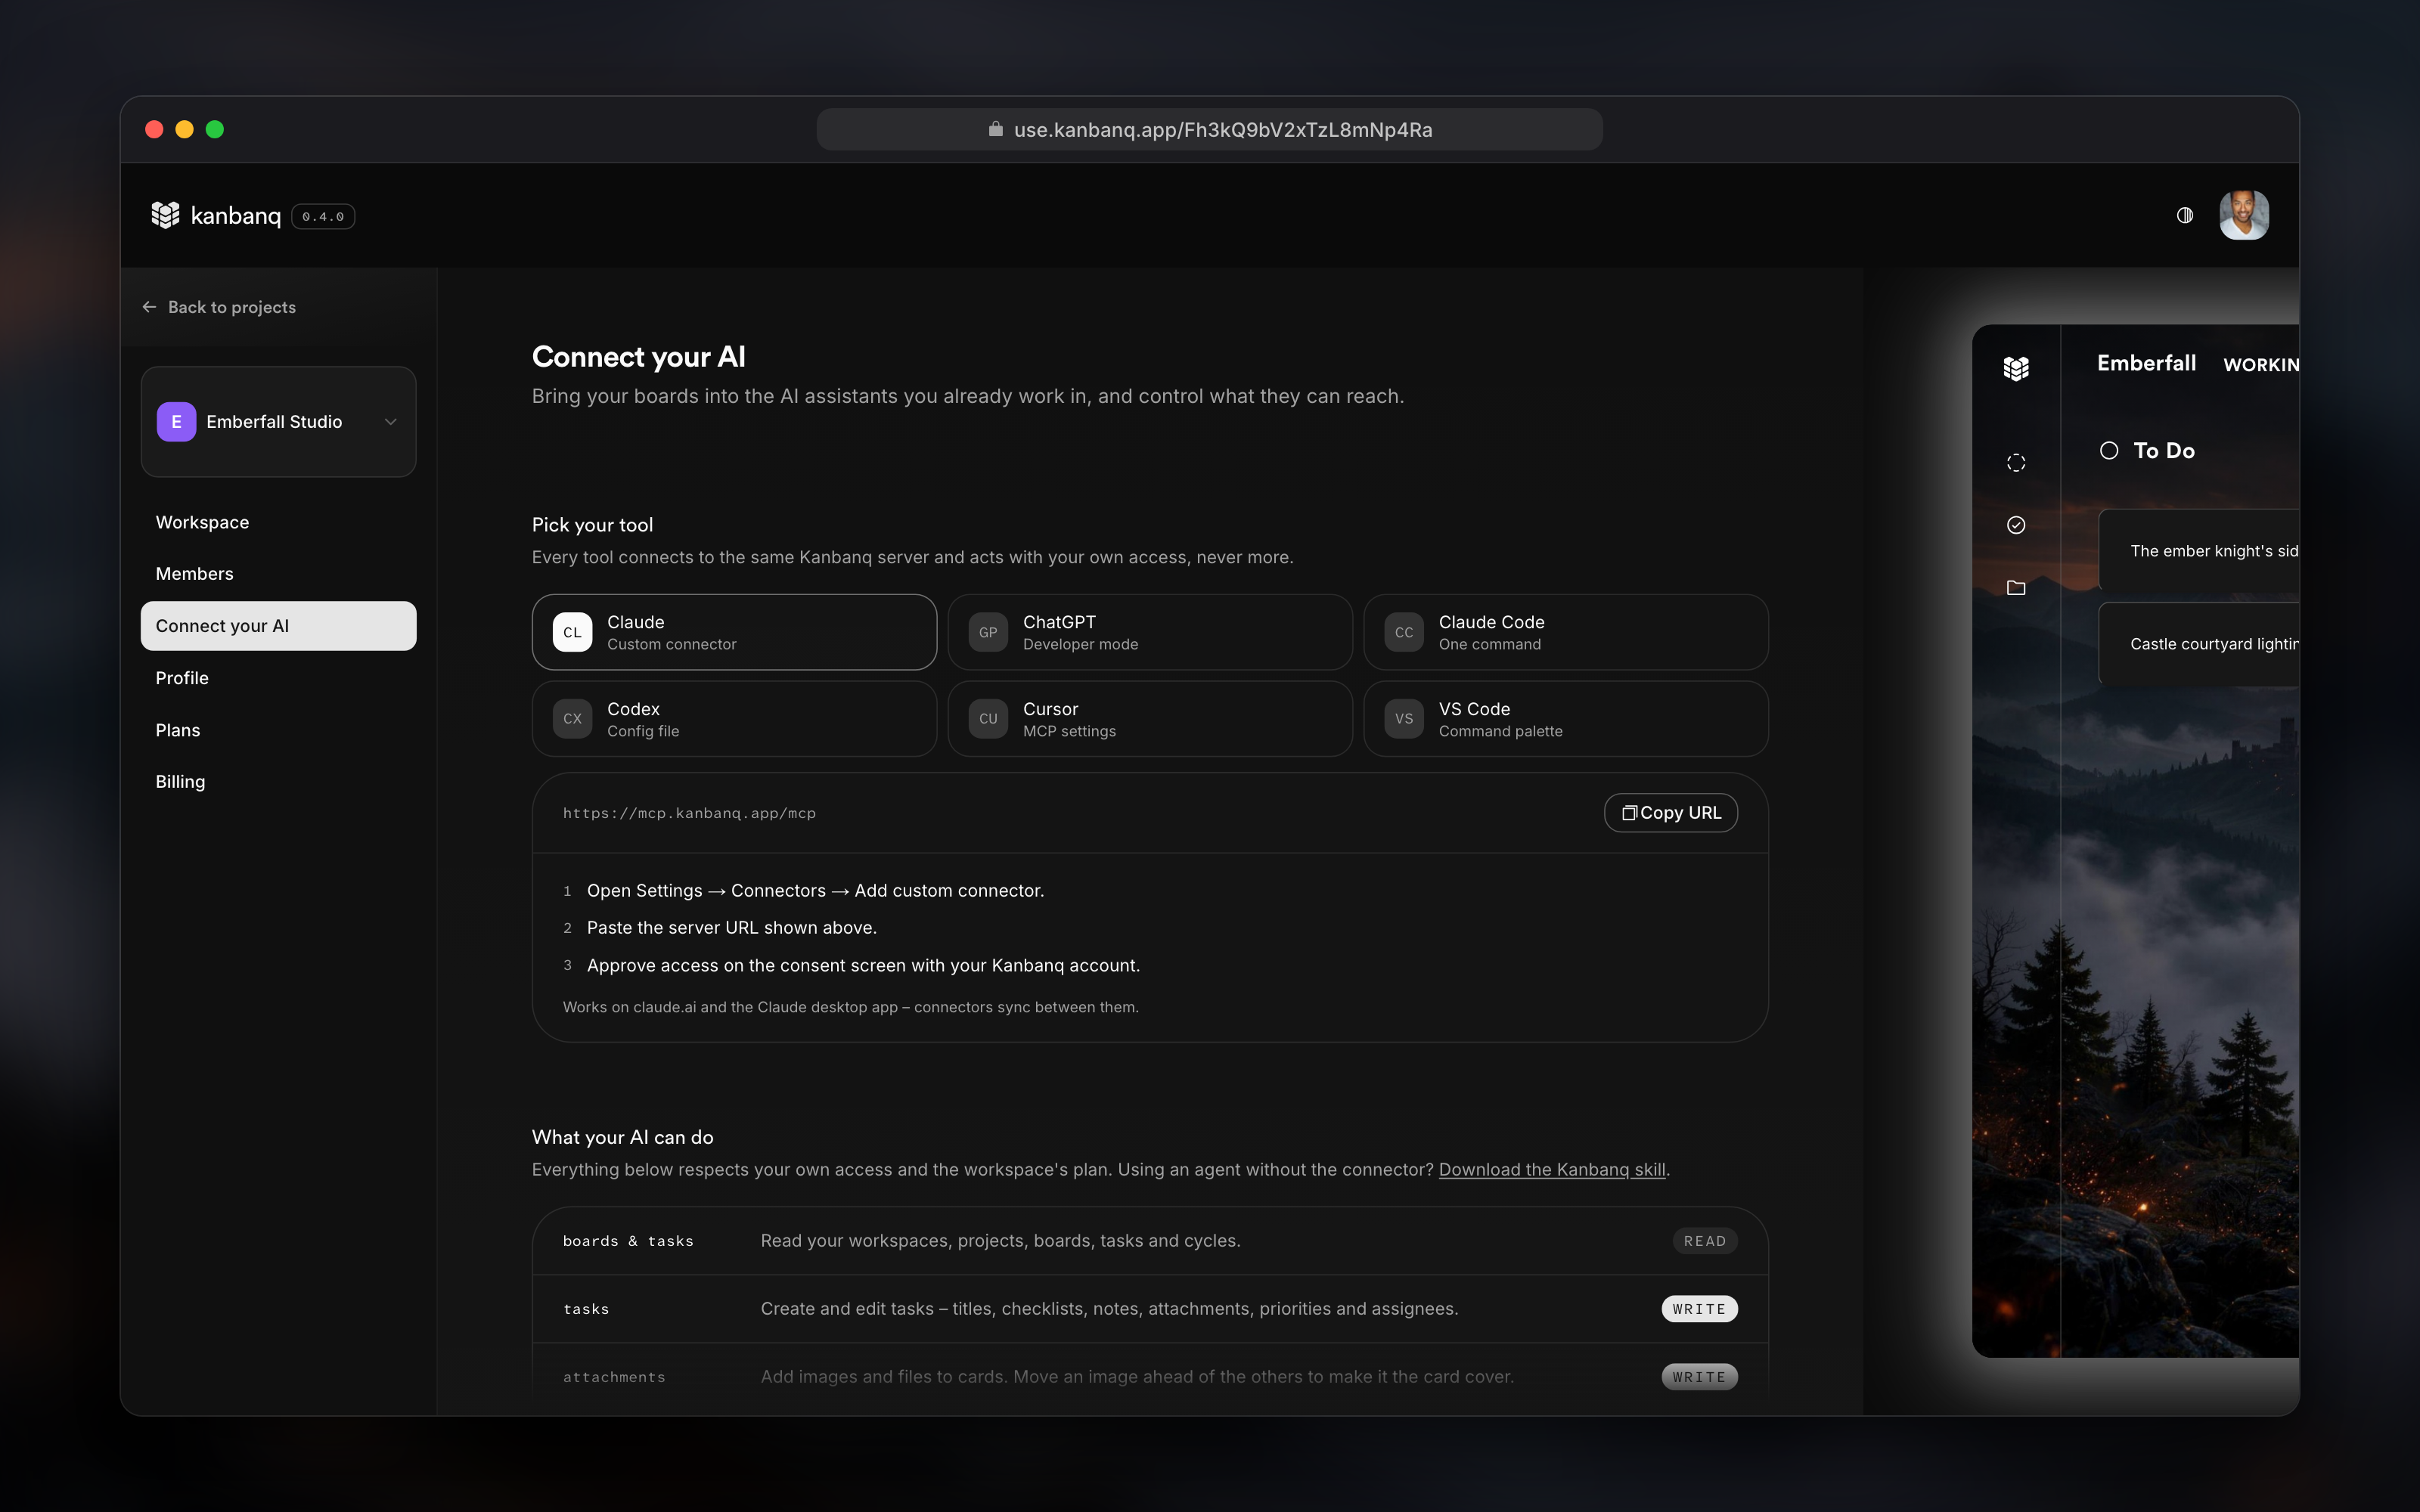Click the lock icon in address bar

pos(995,129)
